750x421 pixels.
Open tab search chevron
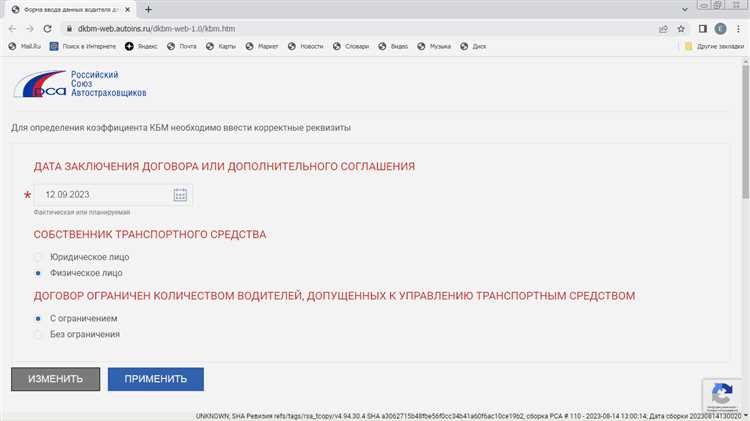click(684, 9)
